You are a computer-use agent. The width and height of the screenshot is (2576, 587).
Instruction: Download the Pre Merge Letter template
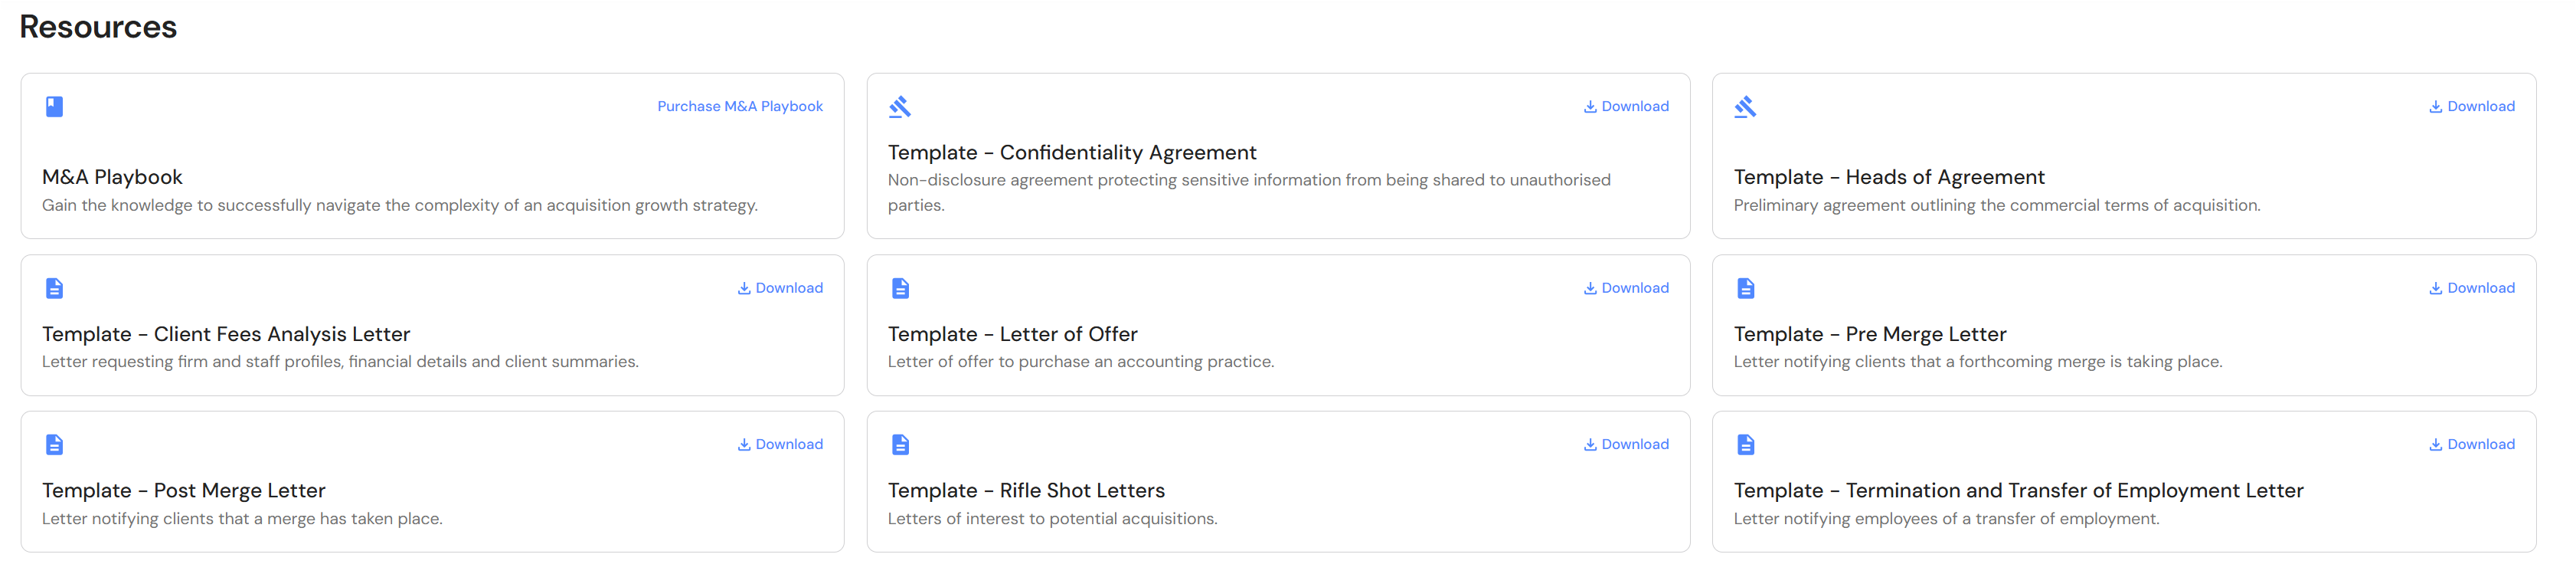2472,288
